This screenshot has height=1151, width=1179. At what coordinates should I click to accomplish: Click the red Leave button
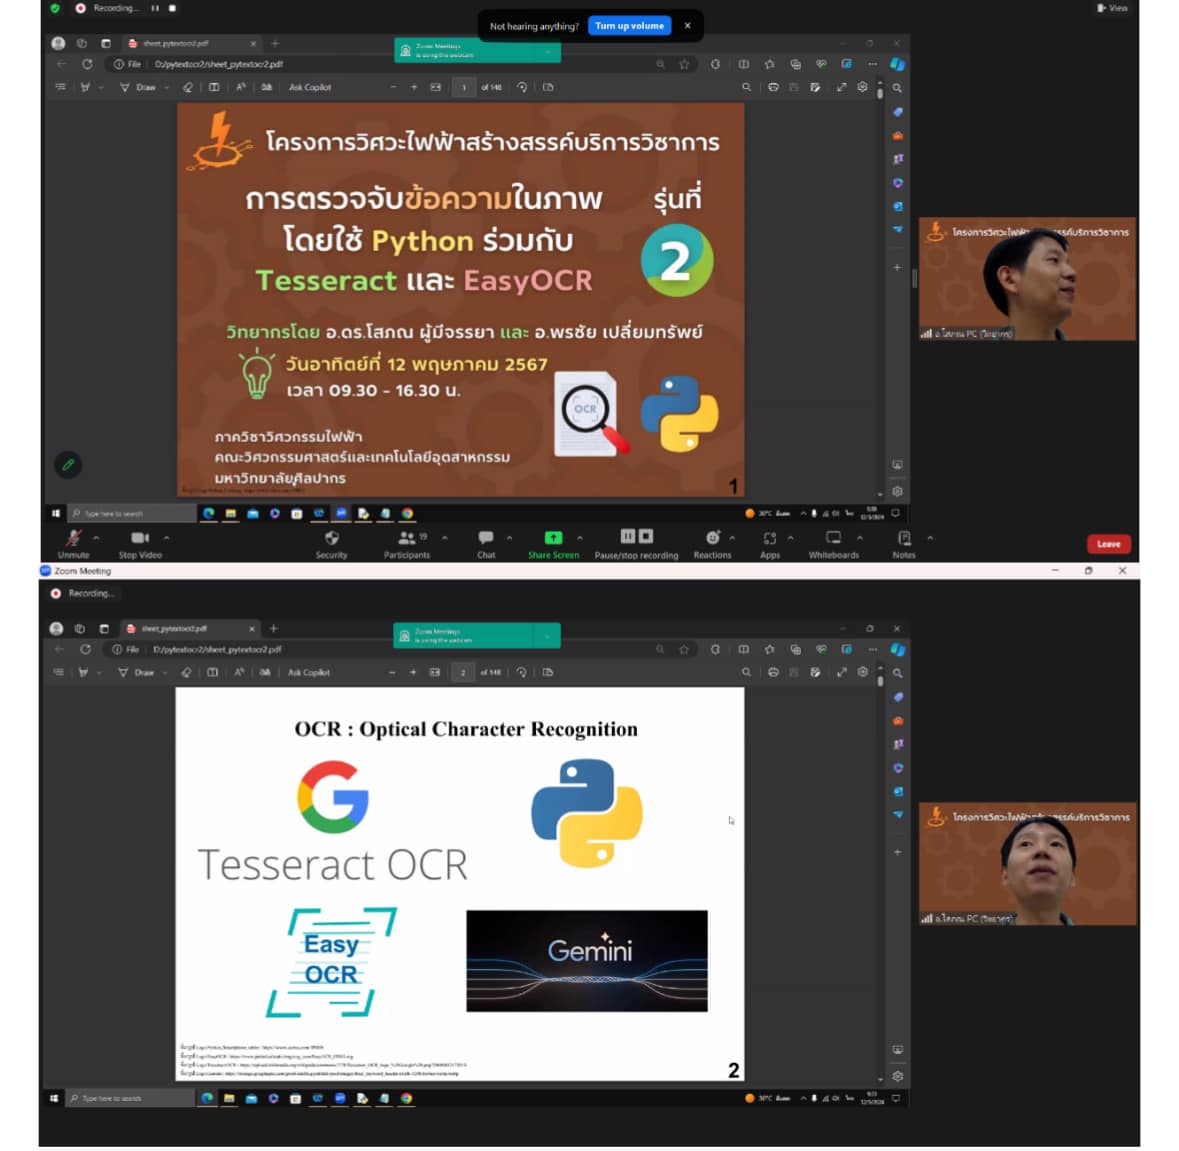click(x=1108, y=544)
